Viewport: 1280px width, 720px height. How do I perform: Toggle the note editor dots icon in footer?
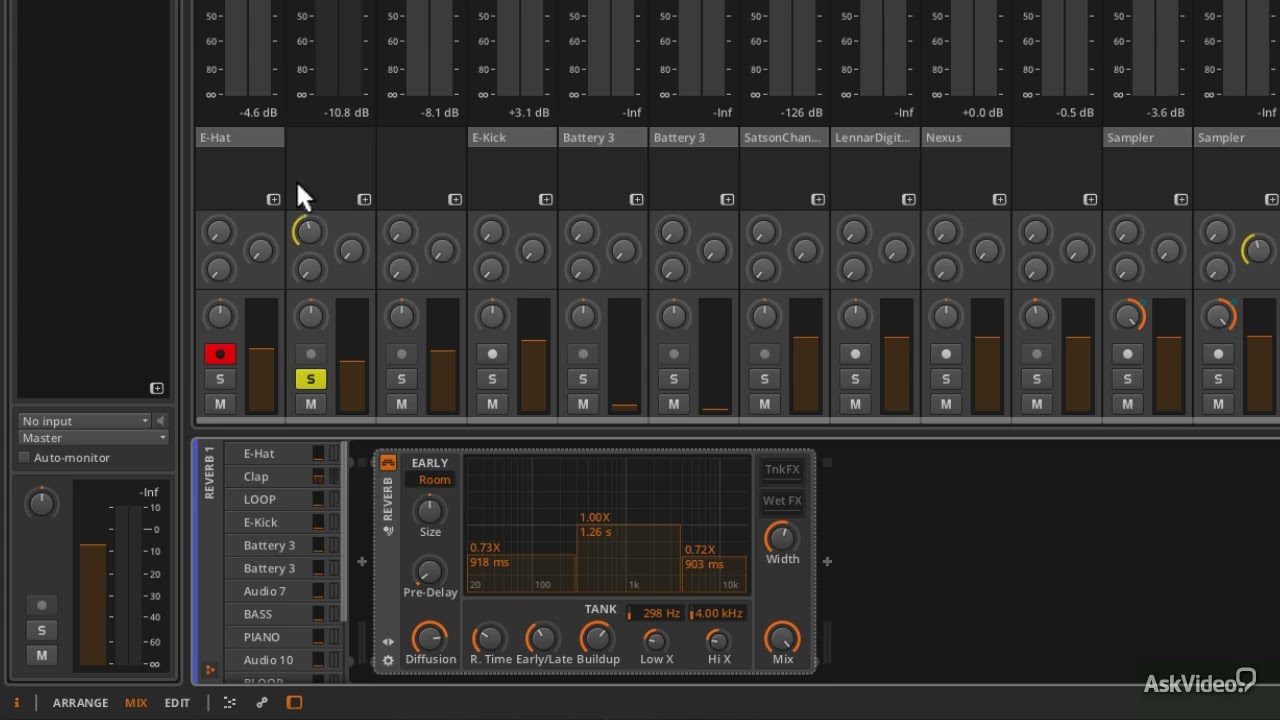(230, 703)
